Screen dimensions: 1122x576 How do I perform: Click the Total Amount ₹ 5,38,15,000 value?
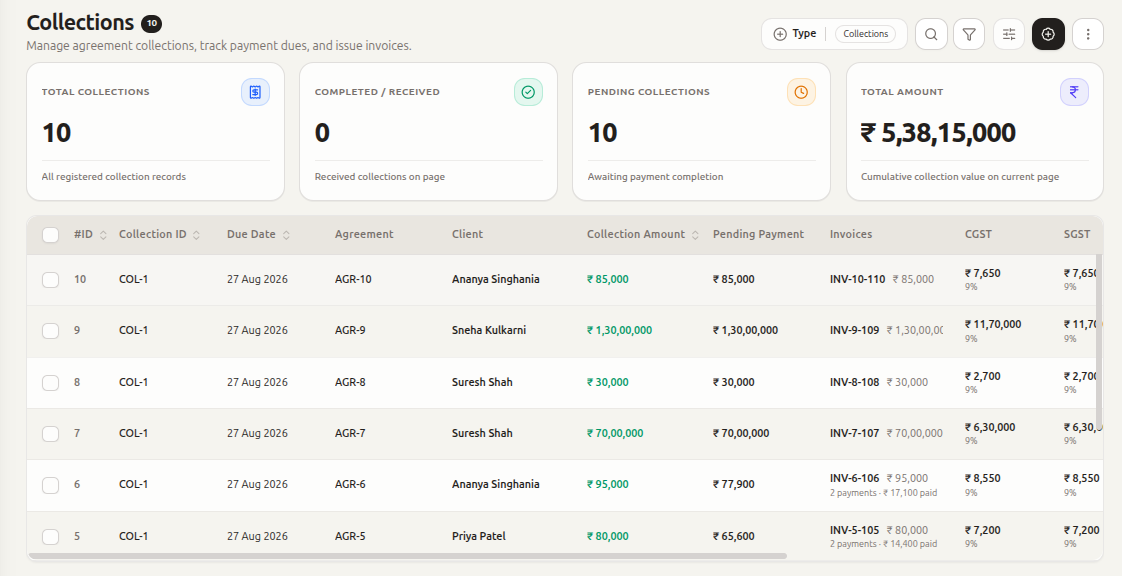(x=938, y=133)
